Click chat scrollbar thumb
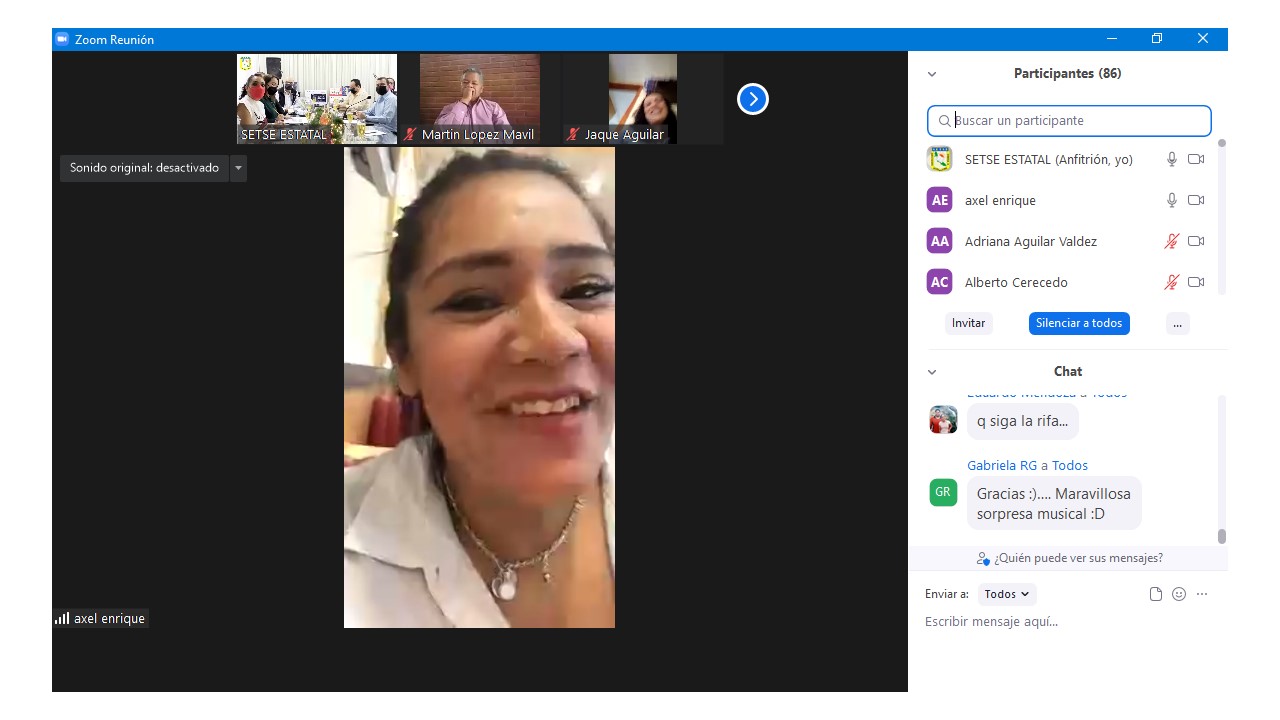Image resolution: width=1280 pixels, height=720 pixels. point(1221,537)
